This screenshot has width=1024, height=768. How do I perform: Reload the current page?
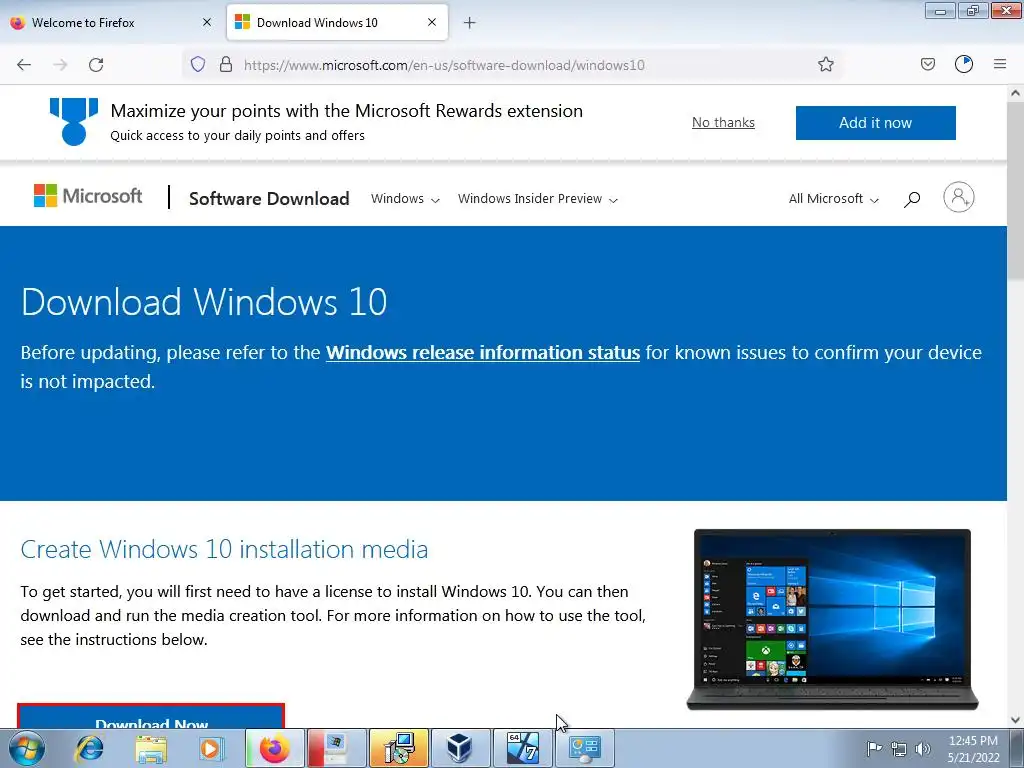(x=96, y=65)
